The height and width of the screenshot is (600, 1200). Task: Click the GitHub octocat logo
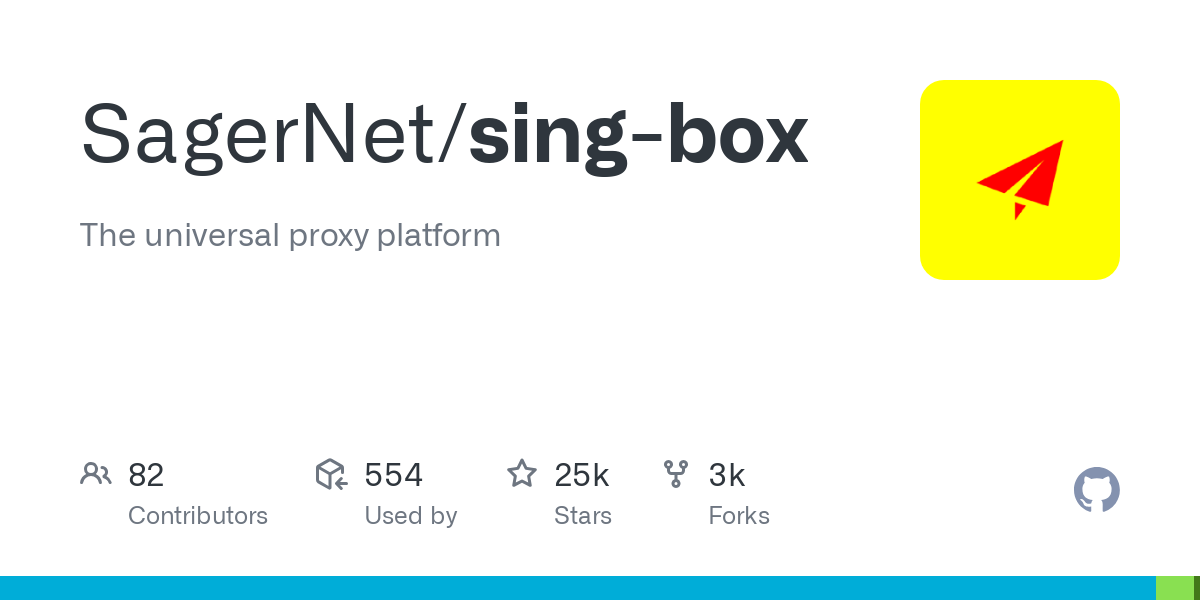(1097, 490)
